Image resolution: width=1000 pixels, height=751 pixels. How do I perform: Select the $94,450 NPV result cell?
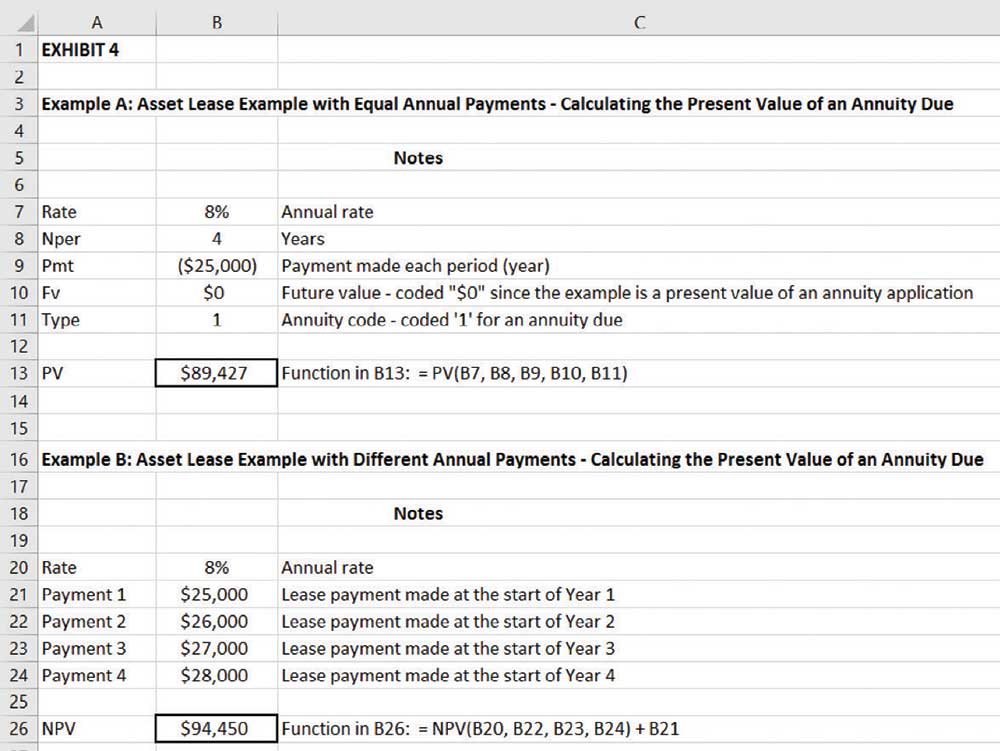point(217,729)
